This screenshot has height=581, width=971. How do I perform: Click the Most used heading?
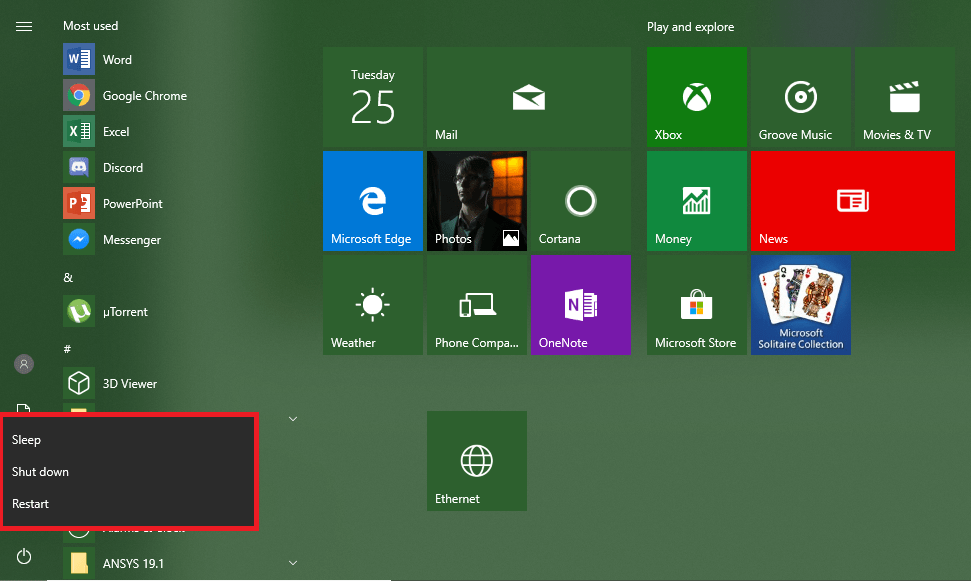[90, 26]
